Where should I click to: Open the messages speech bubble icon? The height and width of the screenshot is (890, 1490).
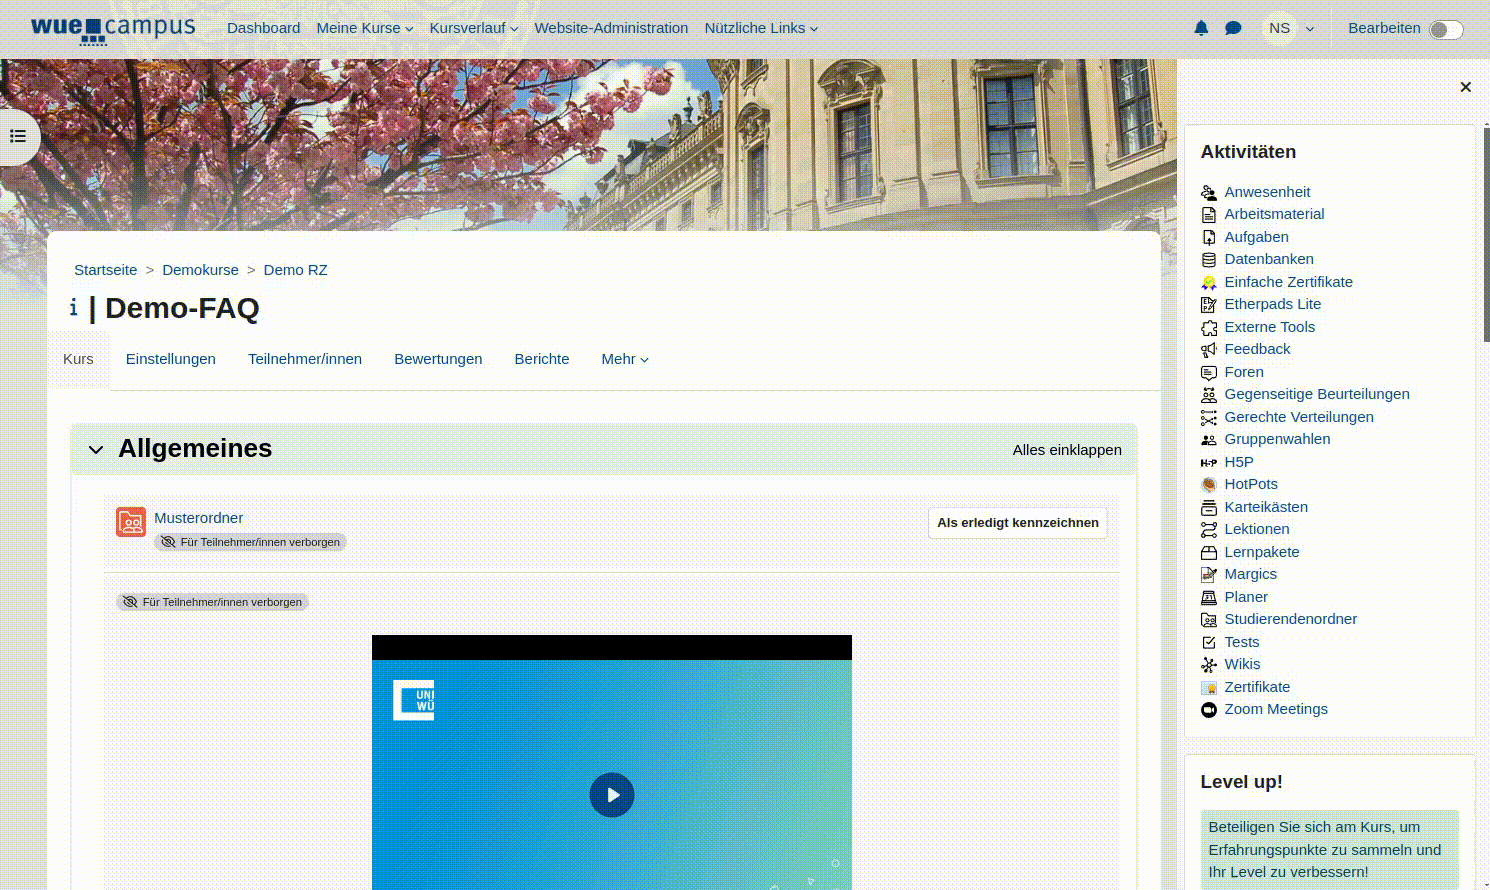pos(1233,28)
